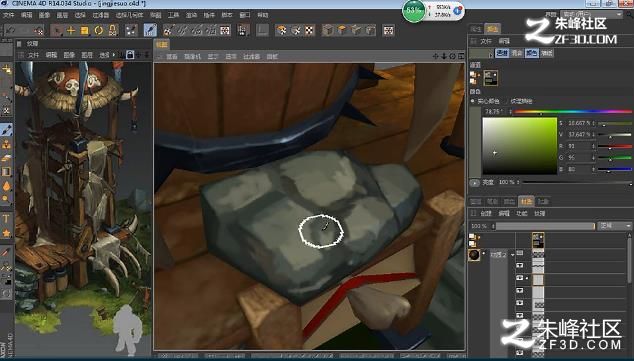Click the texture brush tab beside solid color

point(522,101)
